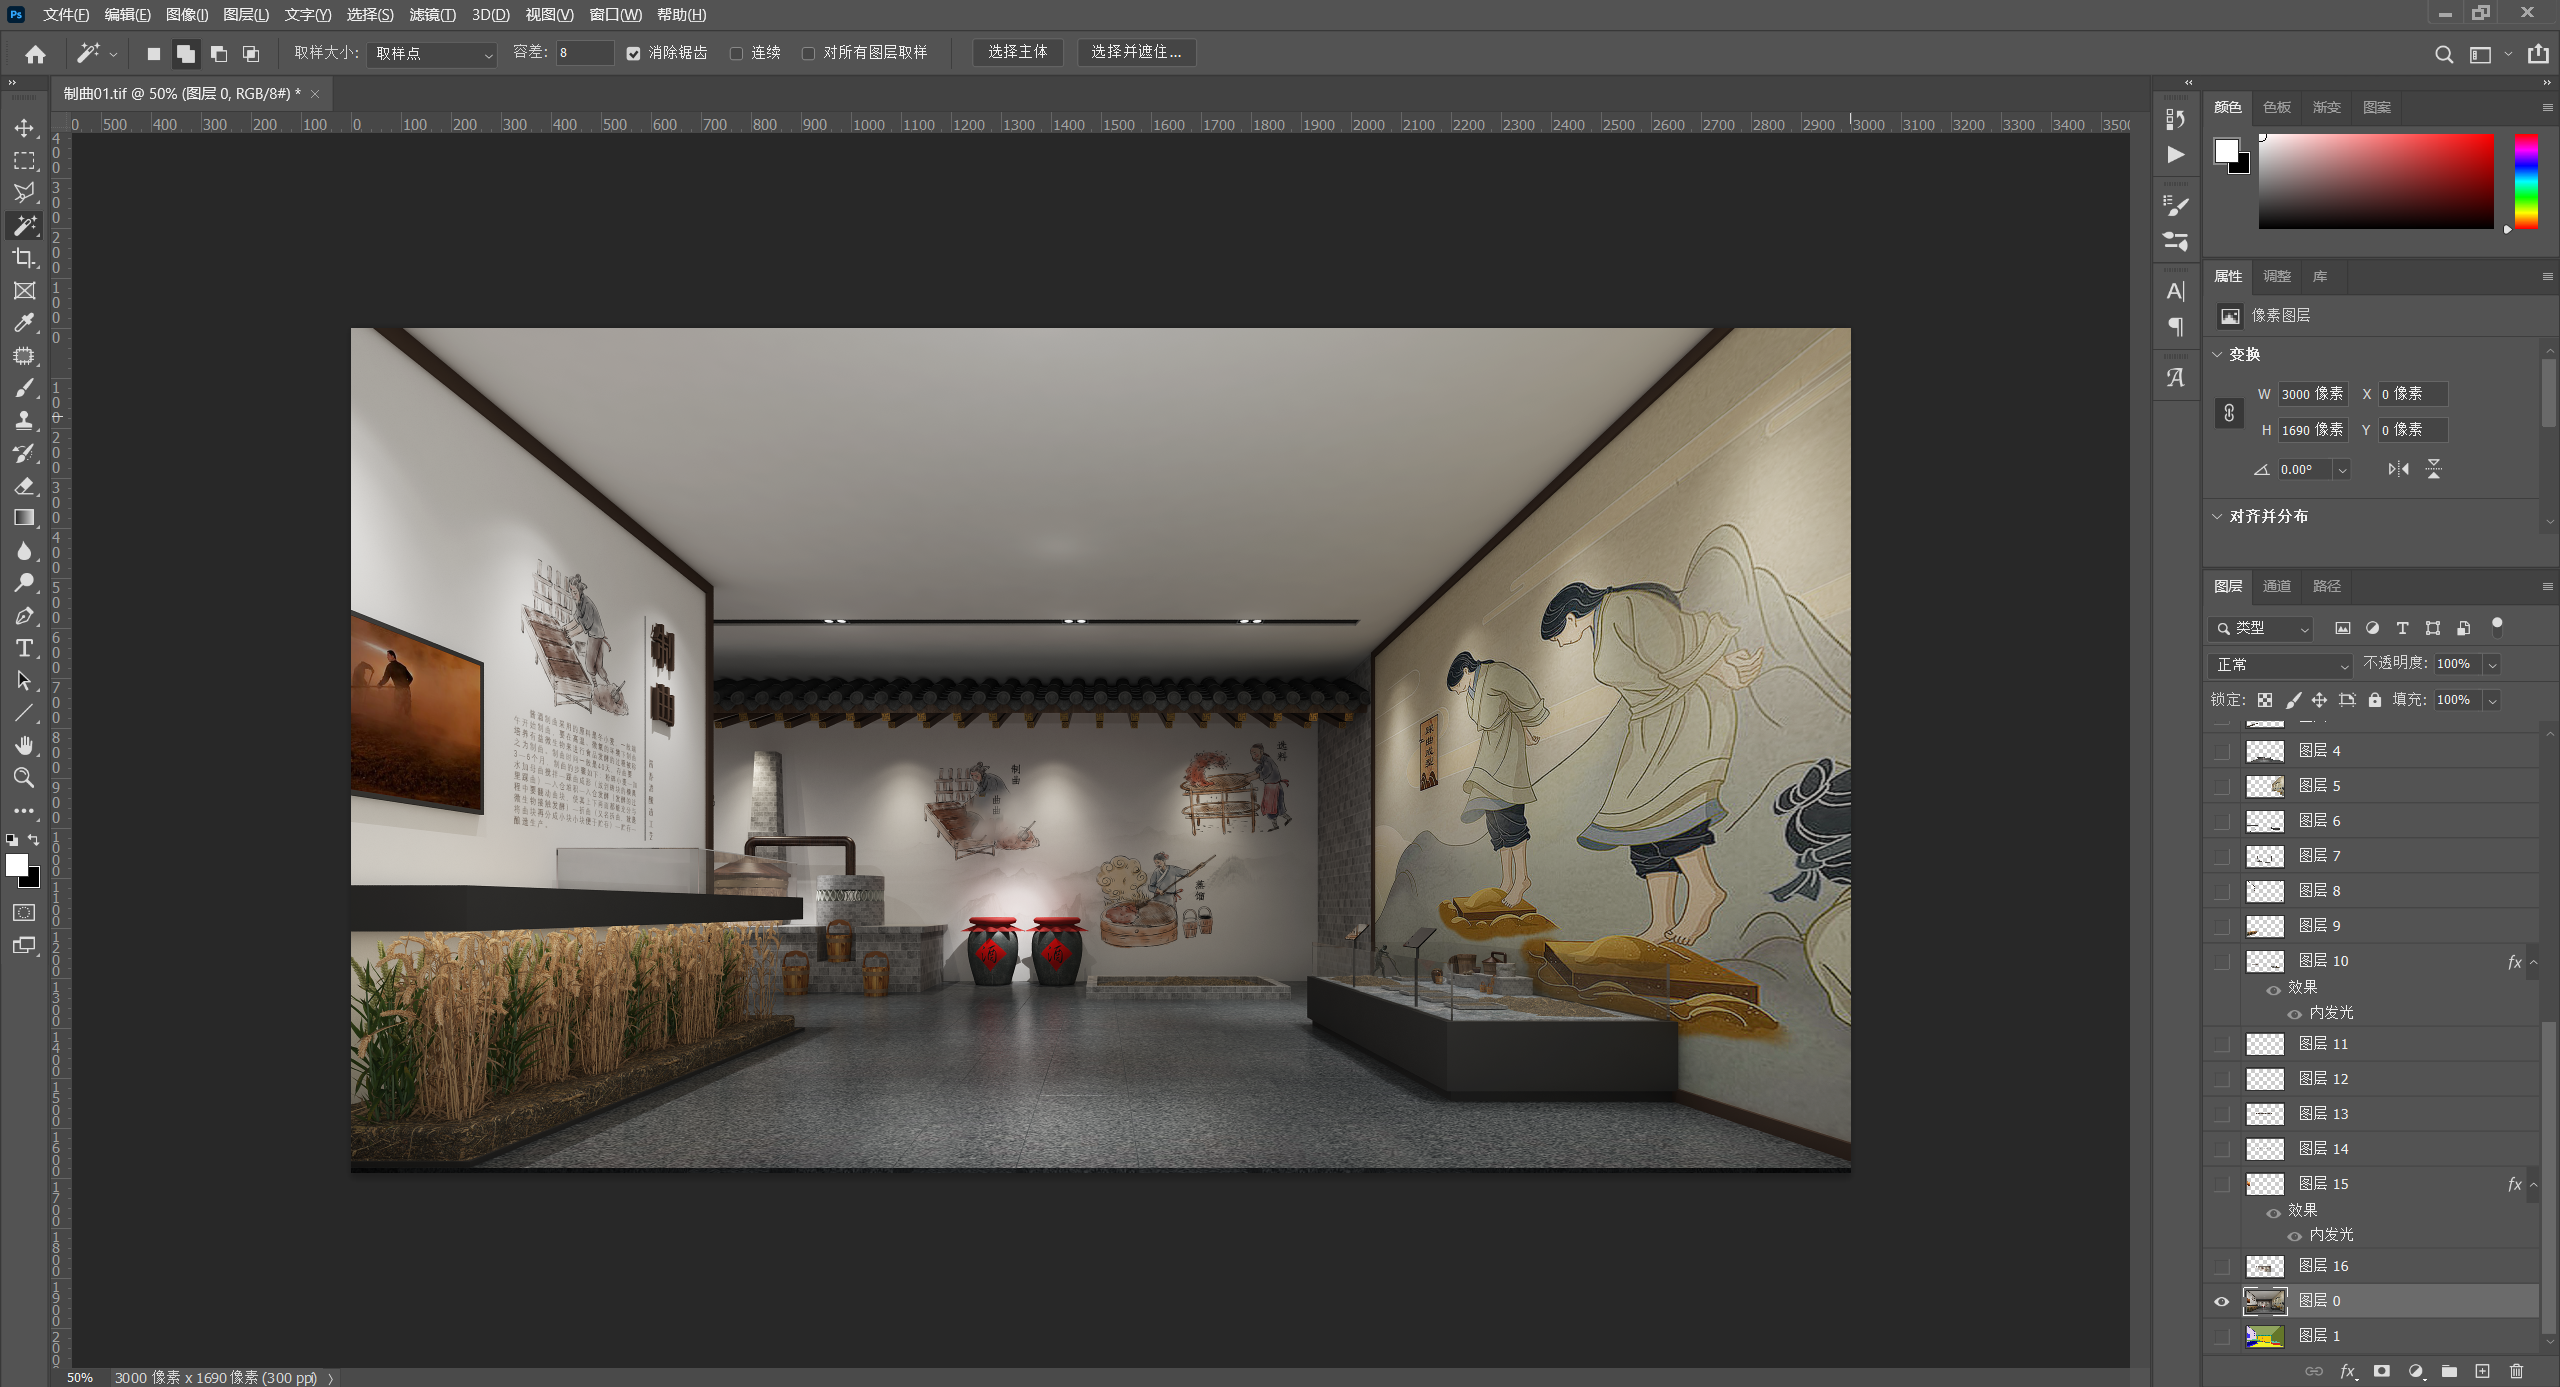Select the Zoom tool in toolbar
This screenshot has width=2560, height=1387.
pos(24,777)
